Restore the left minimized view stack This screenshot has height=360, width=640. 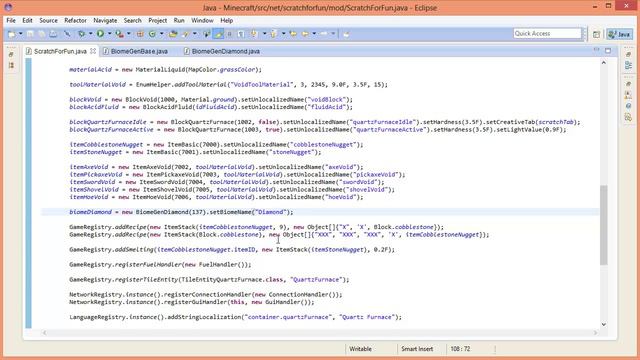point(11,54)
